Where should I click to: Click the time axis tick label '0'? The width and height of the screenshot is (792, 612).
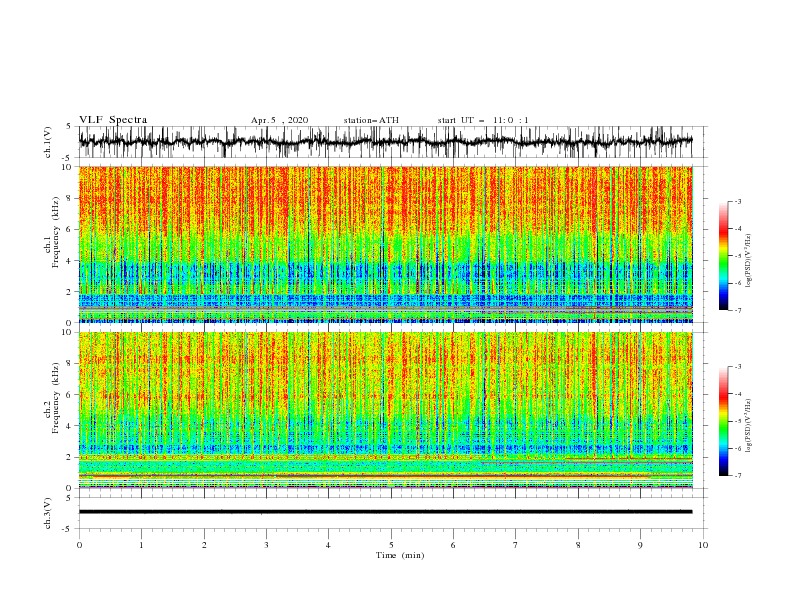[79, 545]
